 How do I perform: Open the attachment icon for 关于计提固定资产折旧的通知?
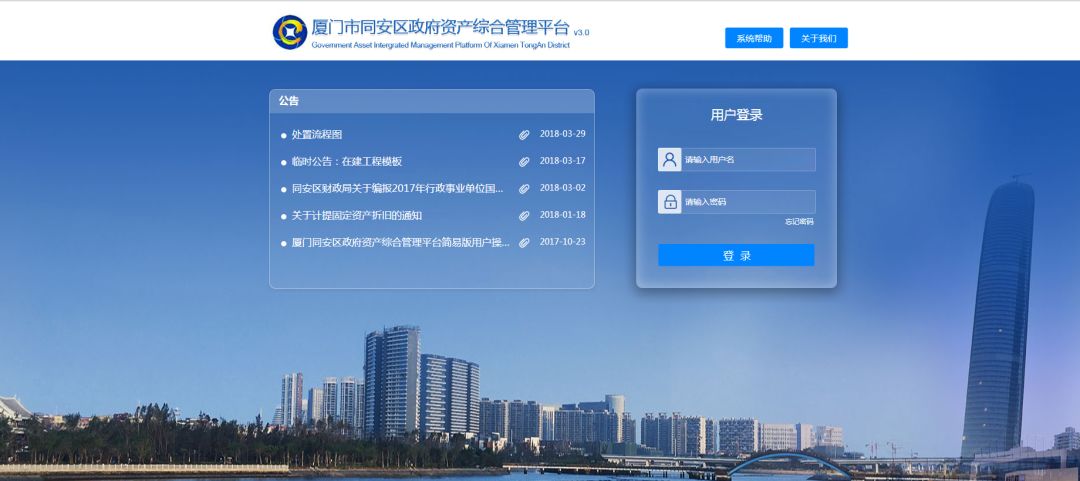pos(524,215)
